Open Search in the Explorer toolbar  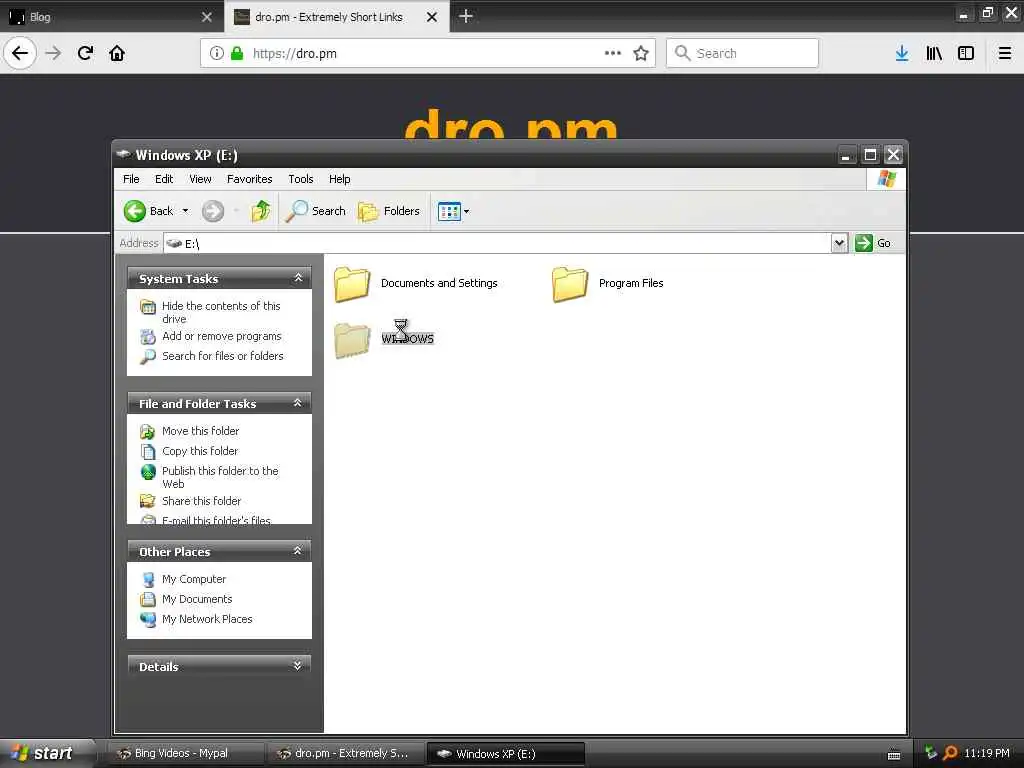(315, 211)
